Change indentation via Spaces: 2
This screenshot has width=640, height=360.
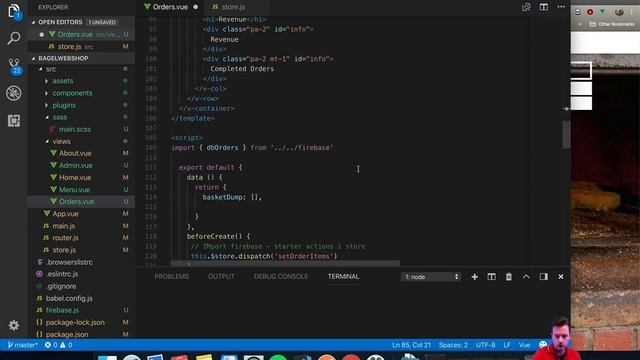click(453, 345)
